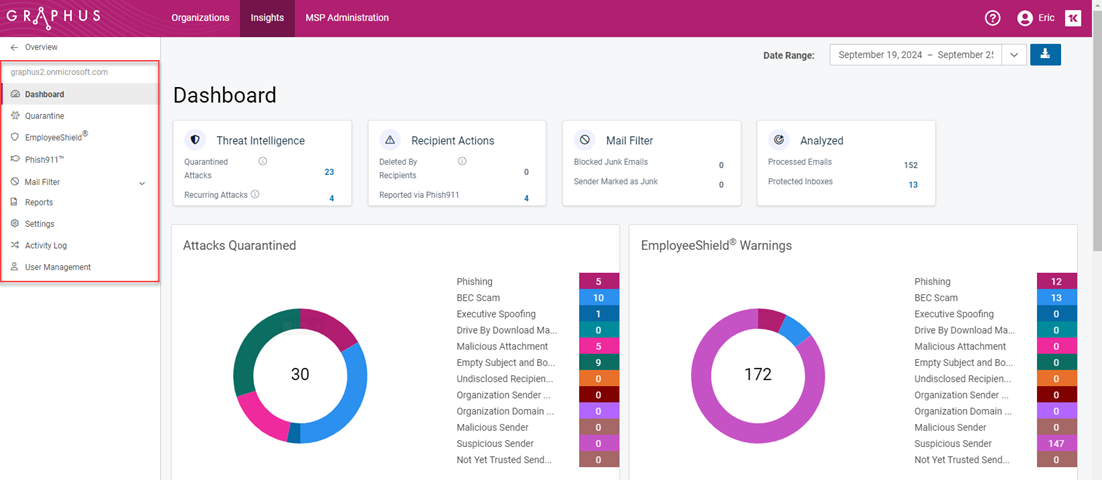
Task: Click Attacks Quarantined Empty Subject swatch 9
Action: 599,363
